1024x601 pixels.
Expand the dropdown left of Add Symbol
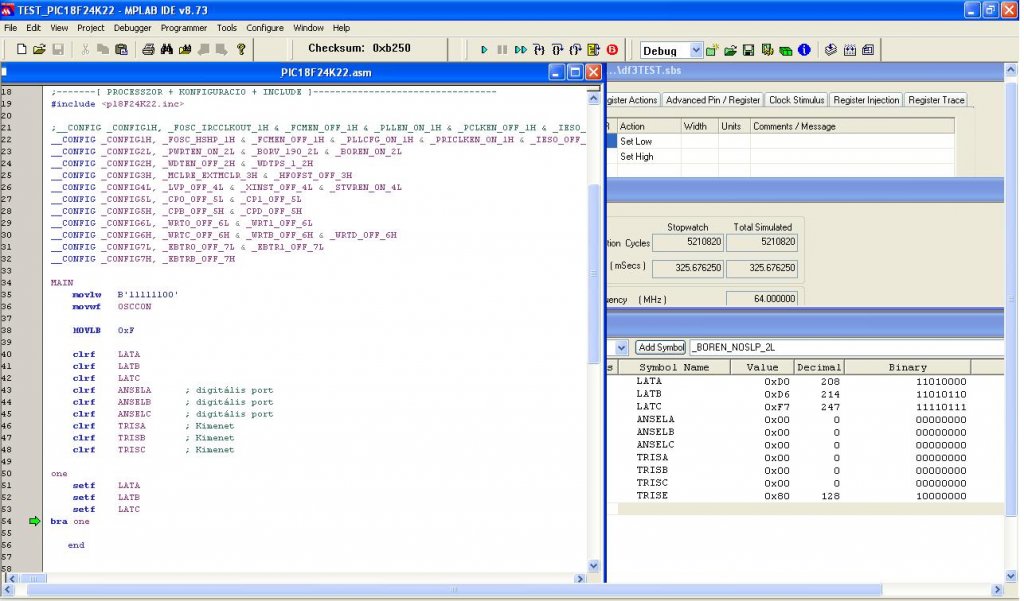pos(621,347)
